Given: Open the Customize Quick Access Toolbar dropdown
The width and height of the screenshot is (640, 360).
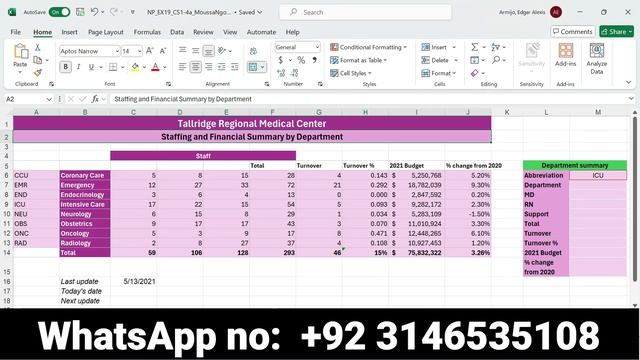Looking at the screenshot, I should click(x=133, y=12).
